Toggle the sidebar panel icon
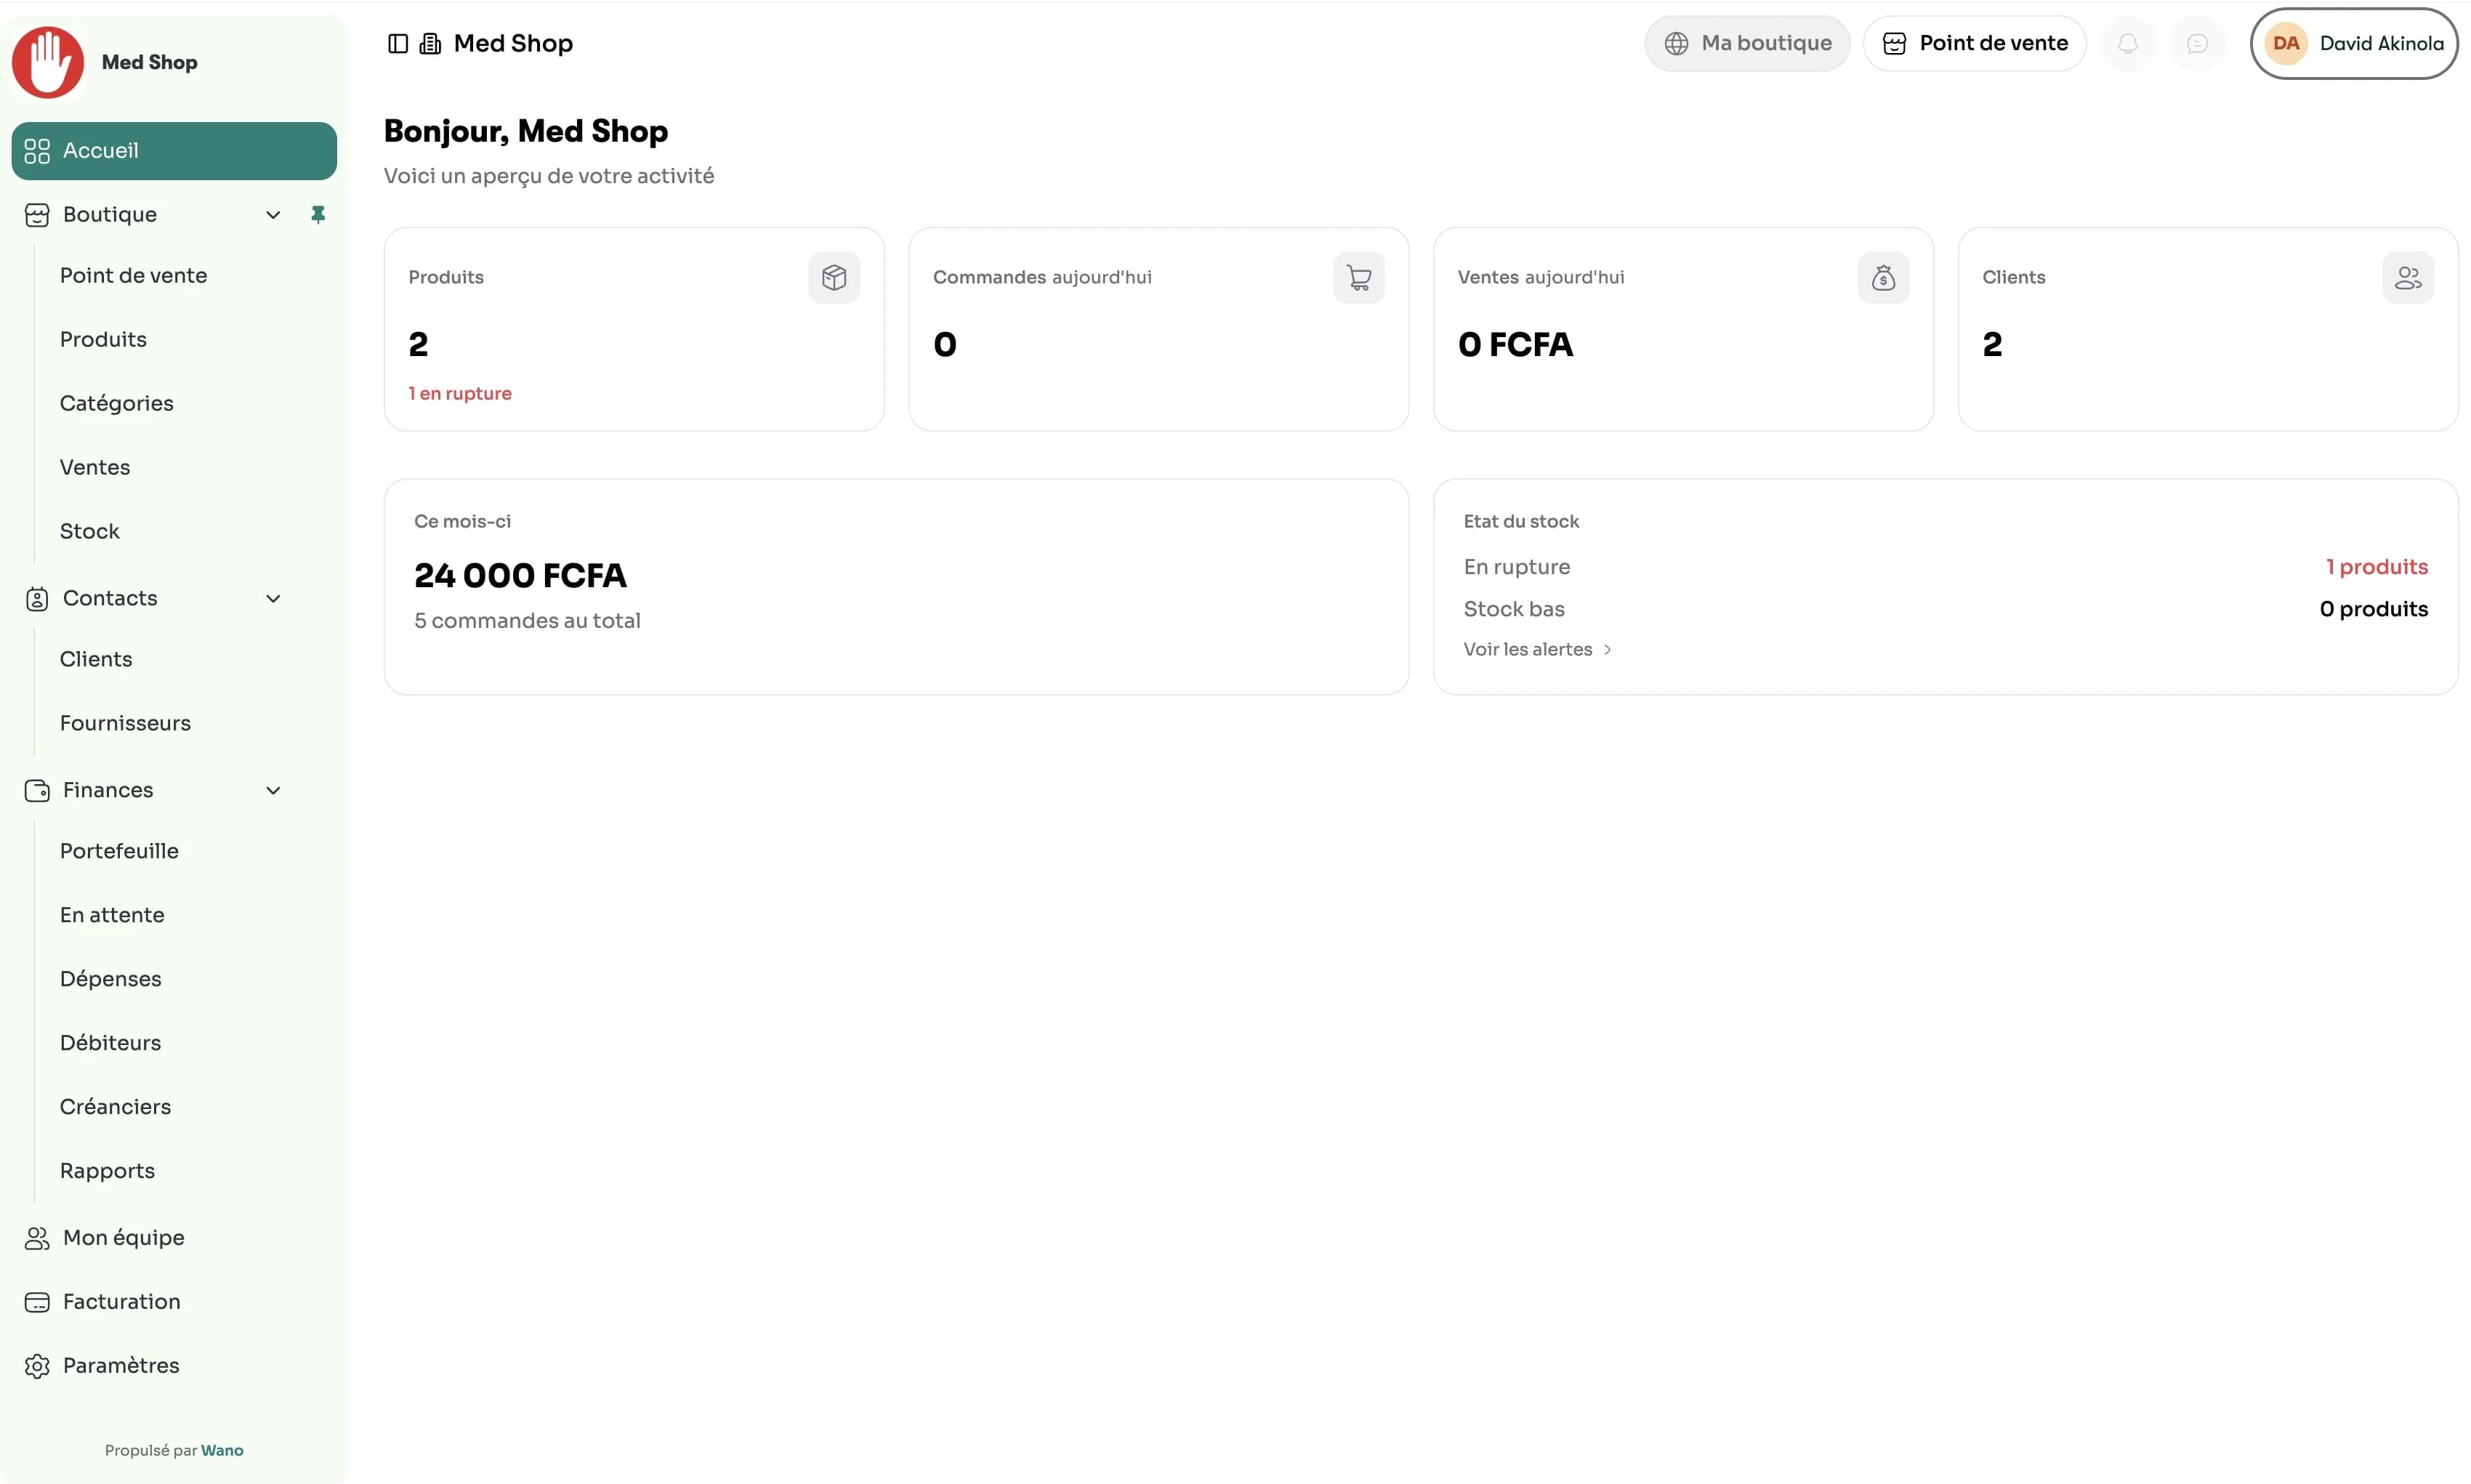This screenshot has height=1484, width=2471. [x=398, y=43]
